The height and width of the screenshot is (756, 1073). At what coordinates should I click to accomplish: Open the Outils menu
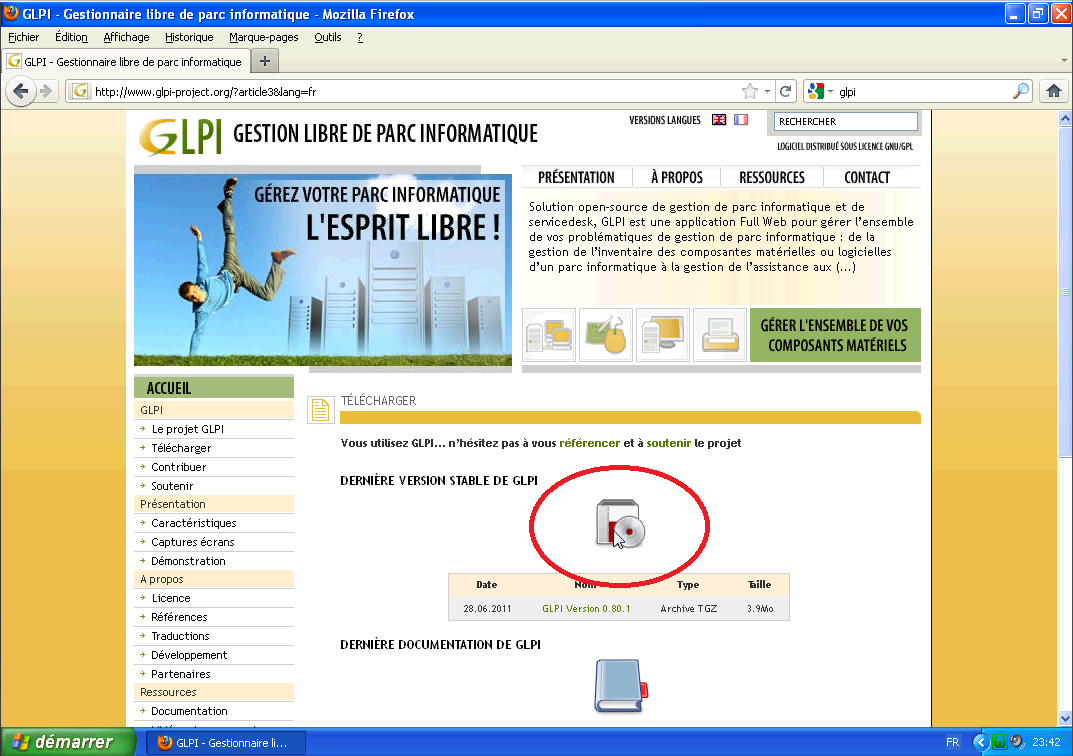pos(328,37)
